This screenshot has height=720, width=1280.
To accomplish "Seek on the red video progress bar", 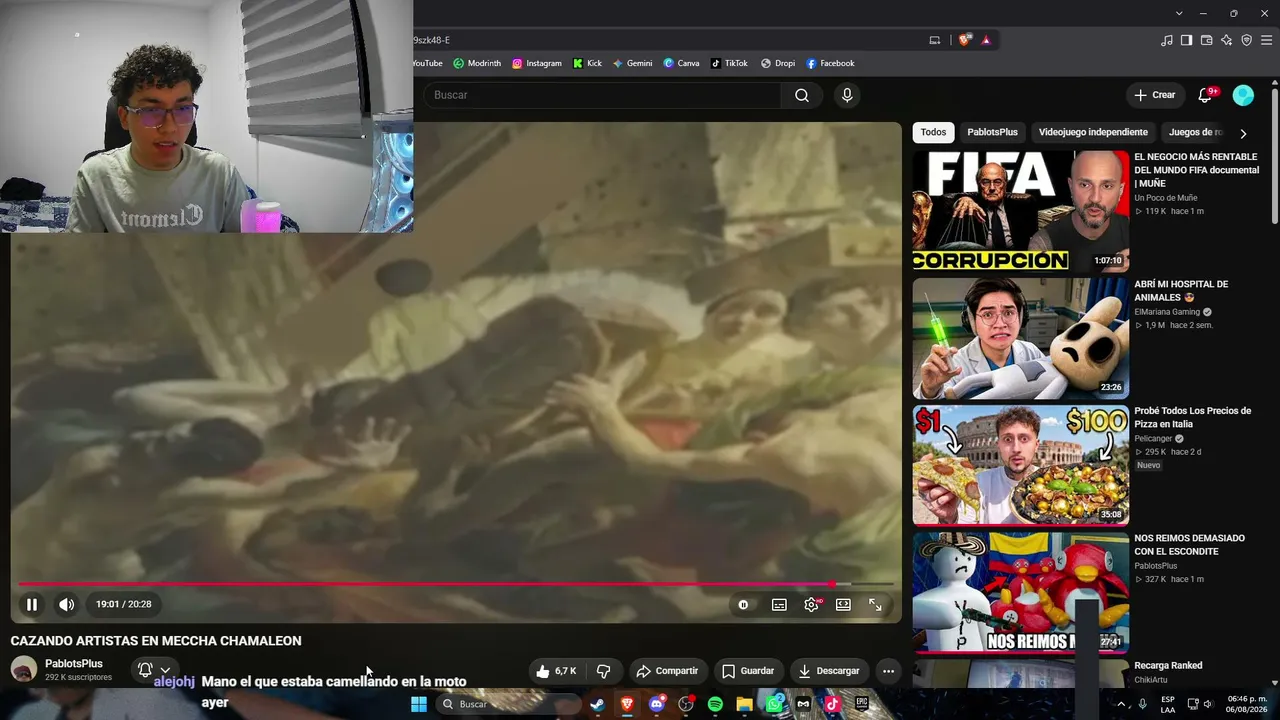I will [456, 584].
